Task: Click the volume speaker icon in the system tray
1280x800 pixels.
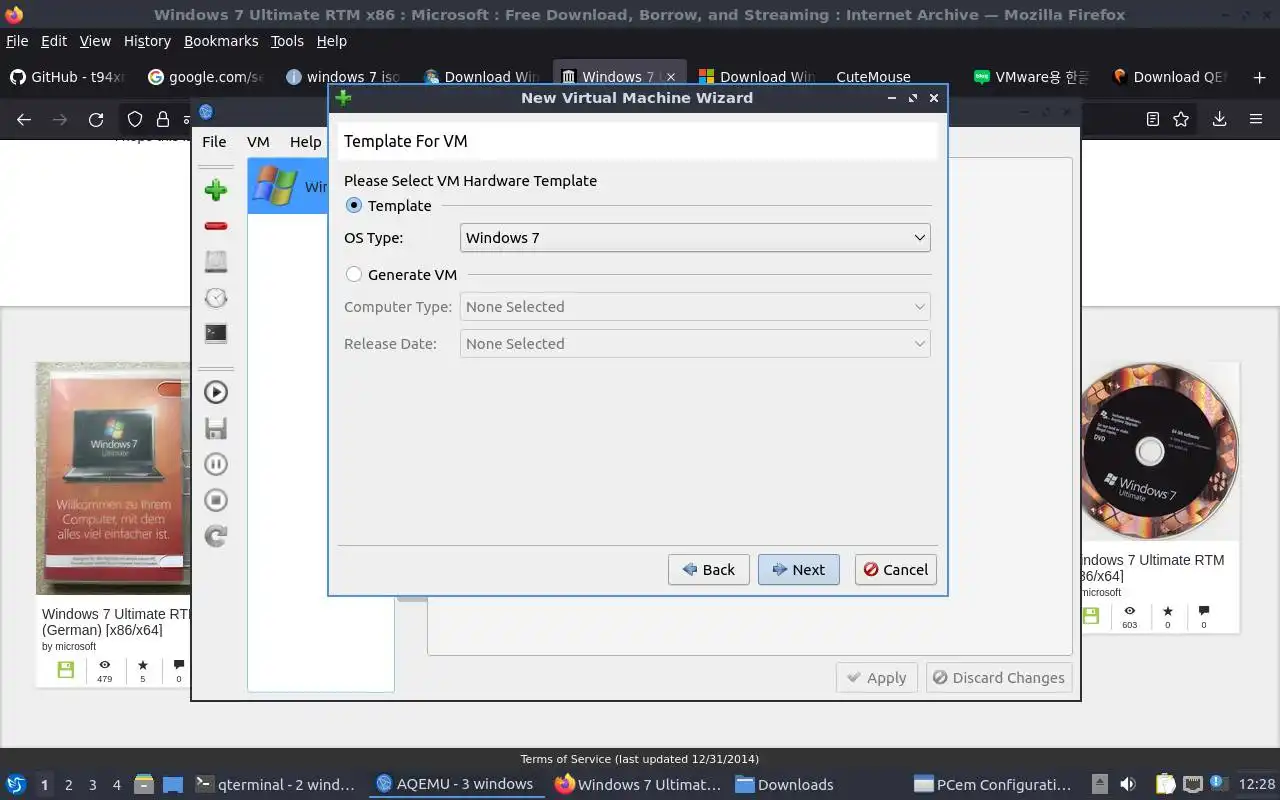Action: click(x=1128, y=784)
